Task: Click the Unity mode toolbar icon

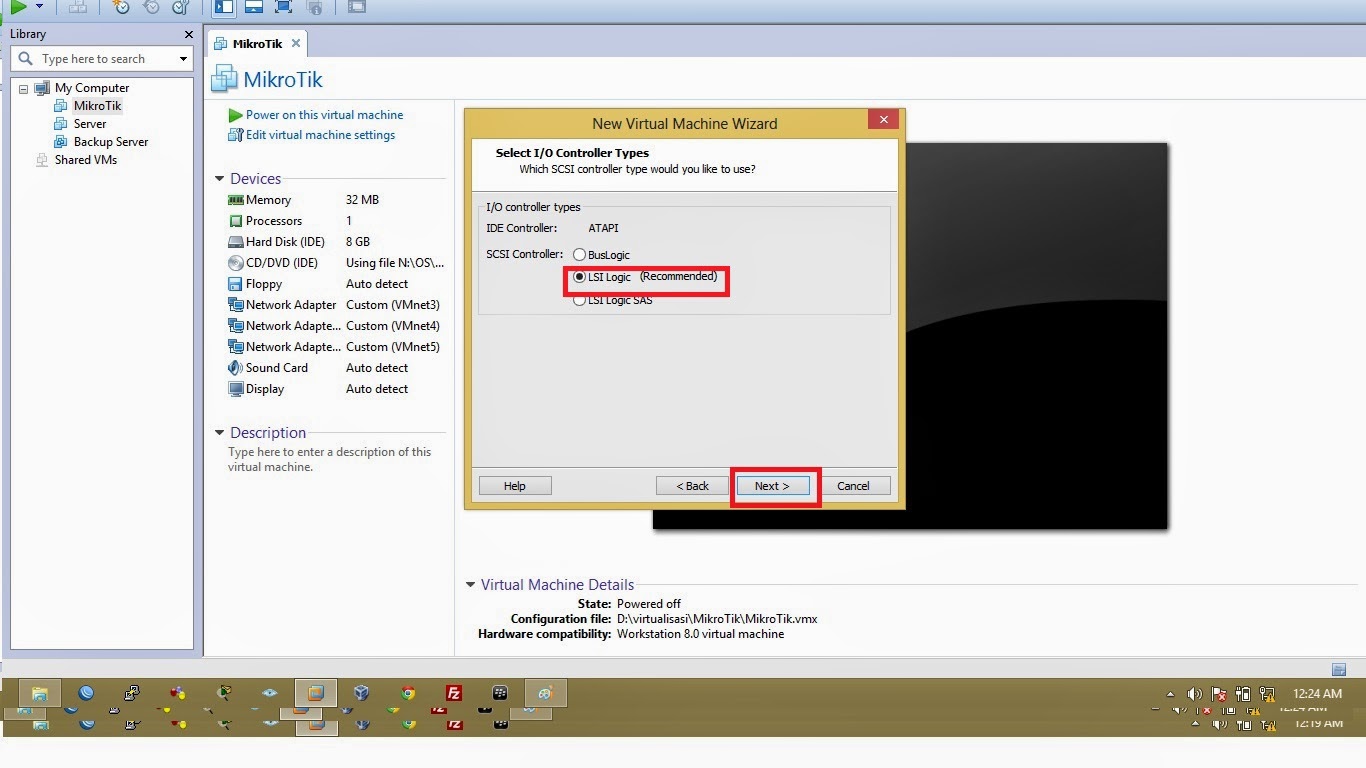Action: click(x=313, y=7)
